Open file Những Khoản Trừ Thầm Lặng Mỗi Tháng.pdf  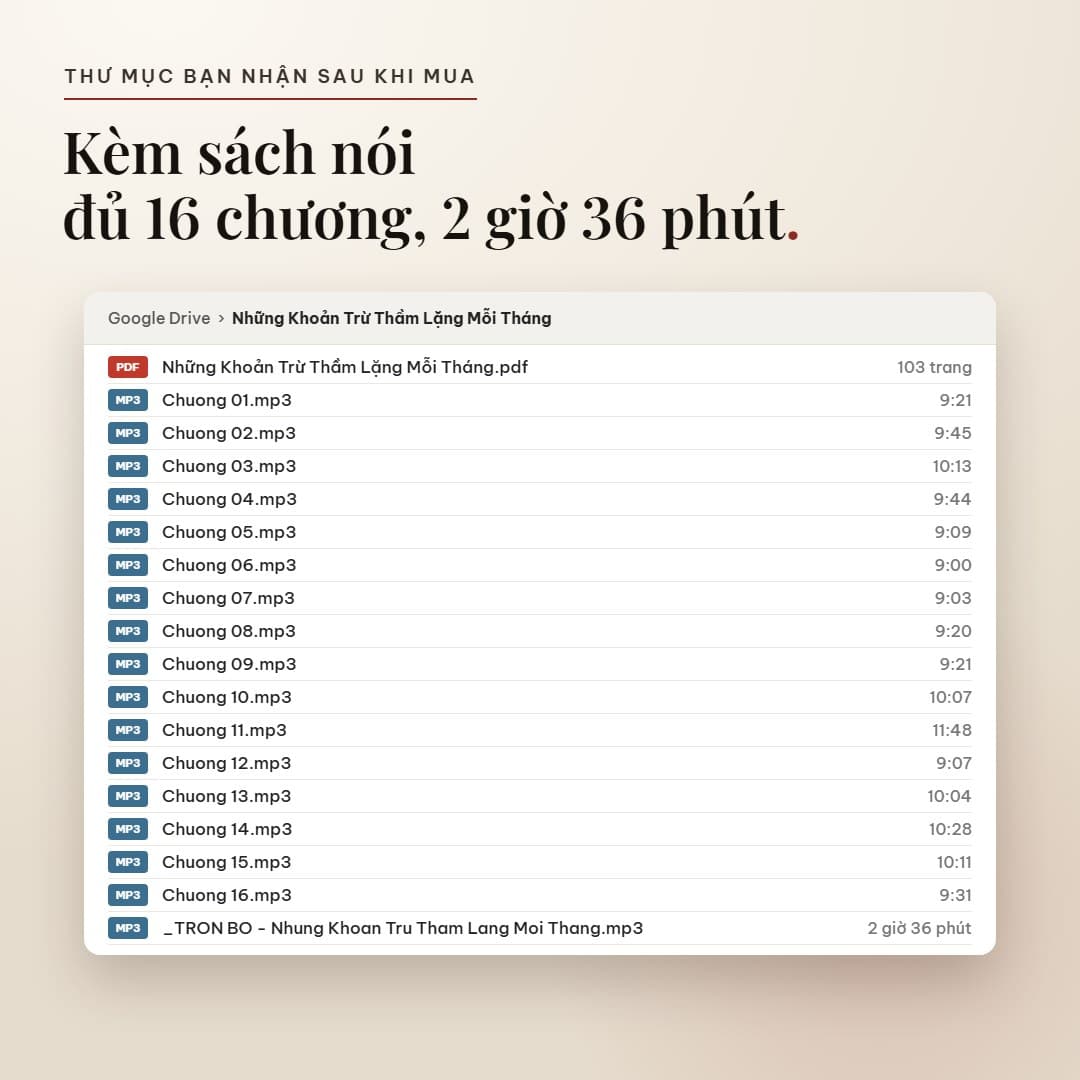pos(345,367)
